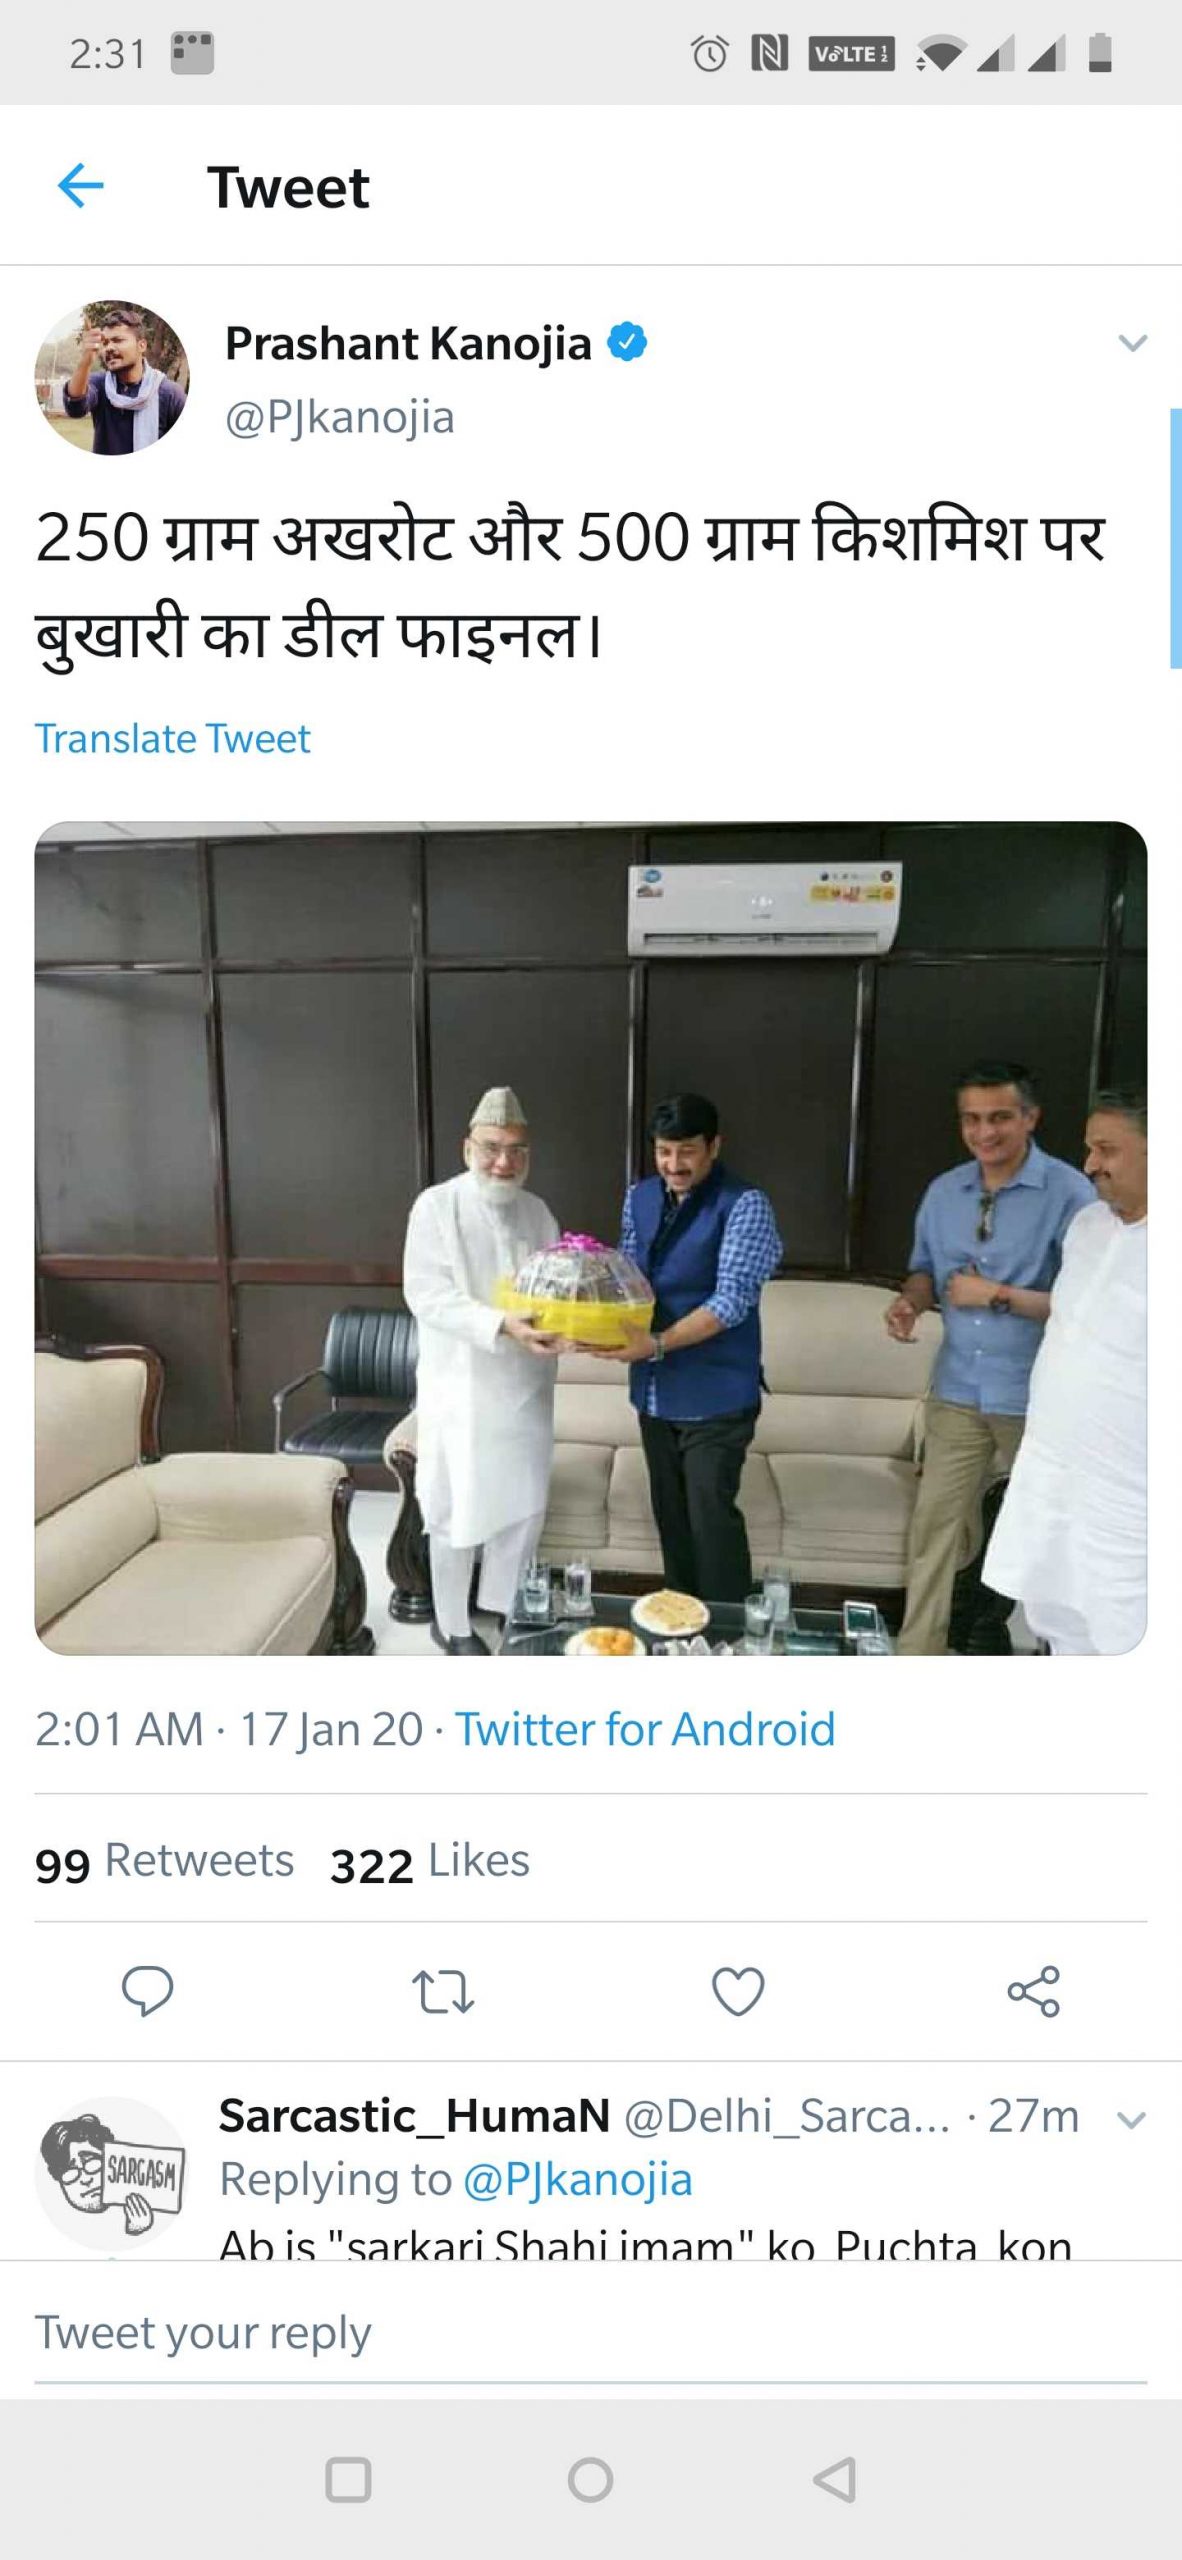
Task: Open the attached tweet photo
Action: coord(591,1238)
